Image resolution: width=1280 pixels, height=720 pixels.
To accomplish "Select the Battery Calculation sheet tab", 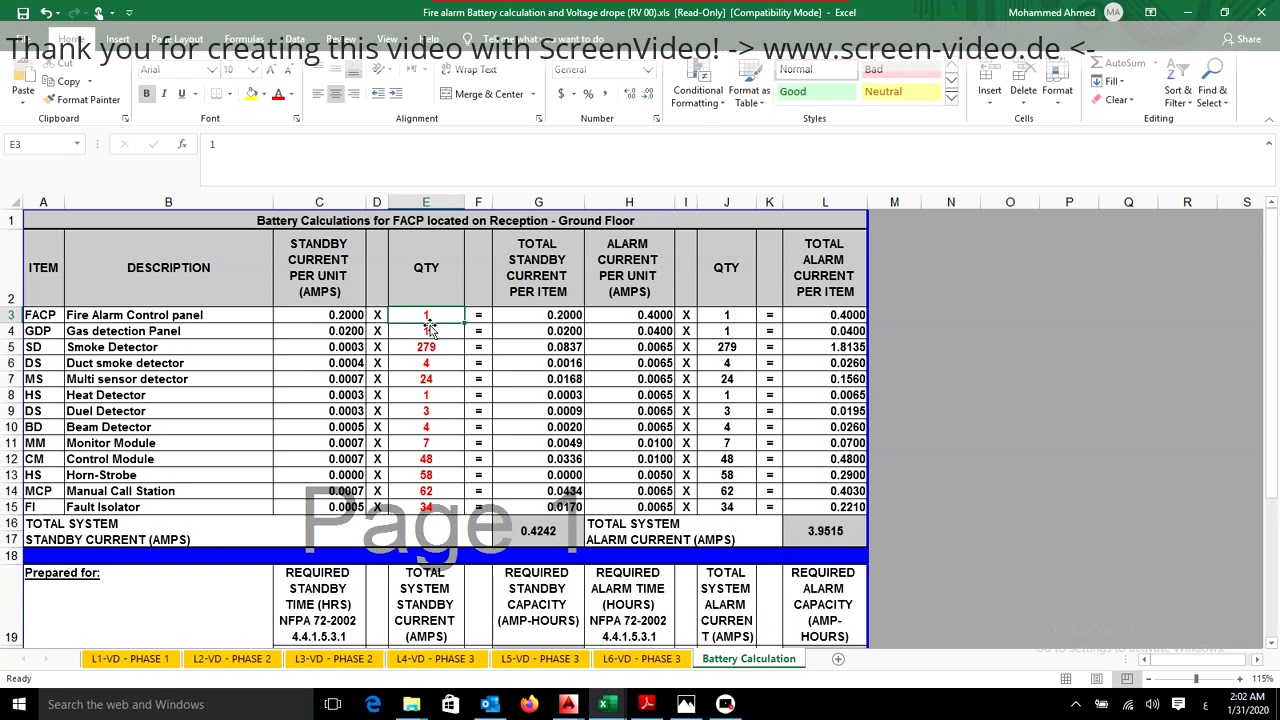I will click(x=749, y=659).
